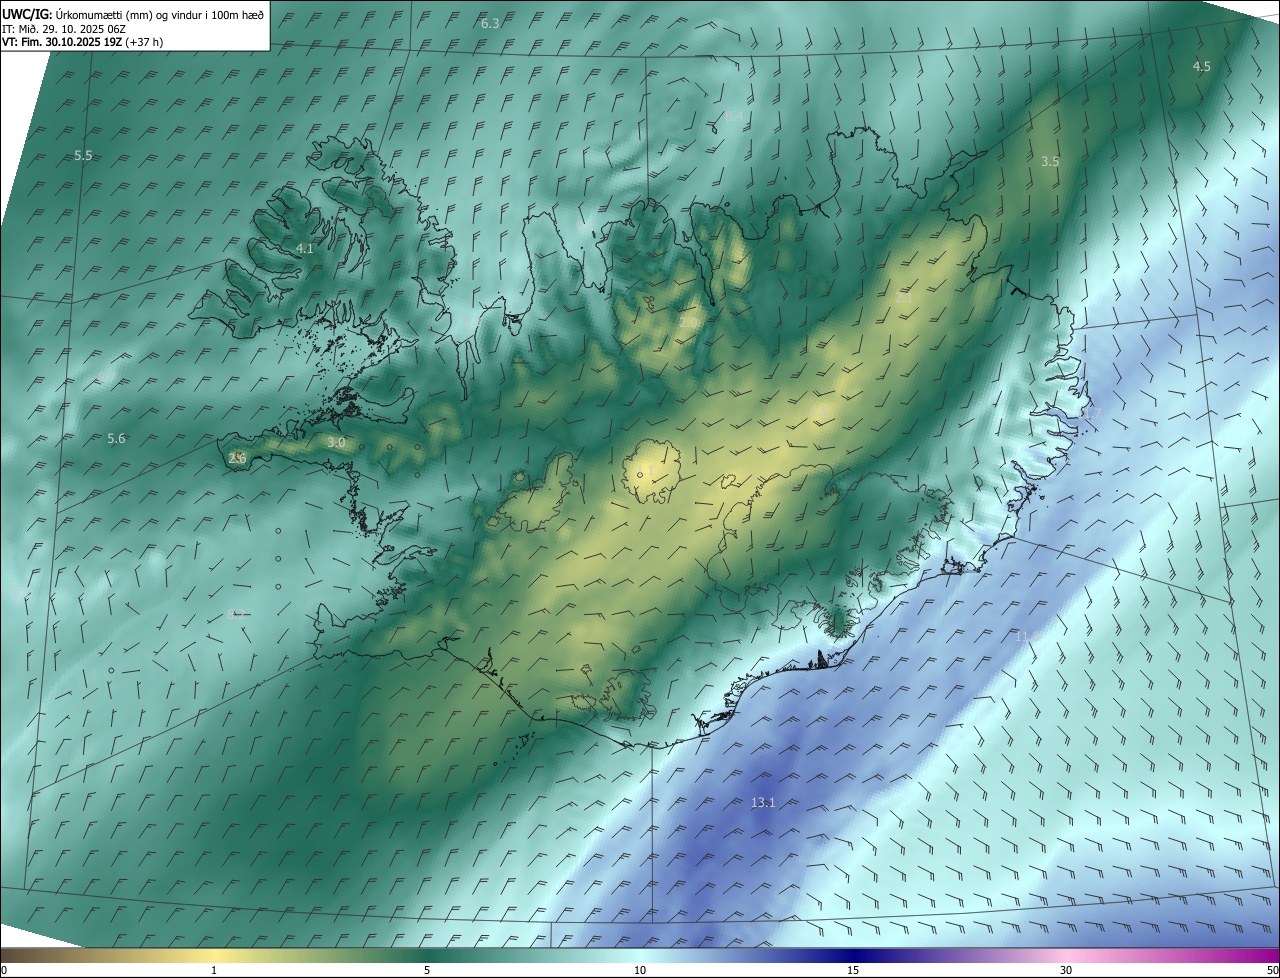
Task: Click the 3.0 value on Snæfellsnes peninsula
Action: pos(336,442)
